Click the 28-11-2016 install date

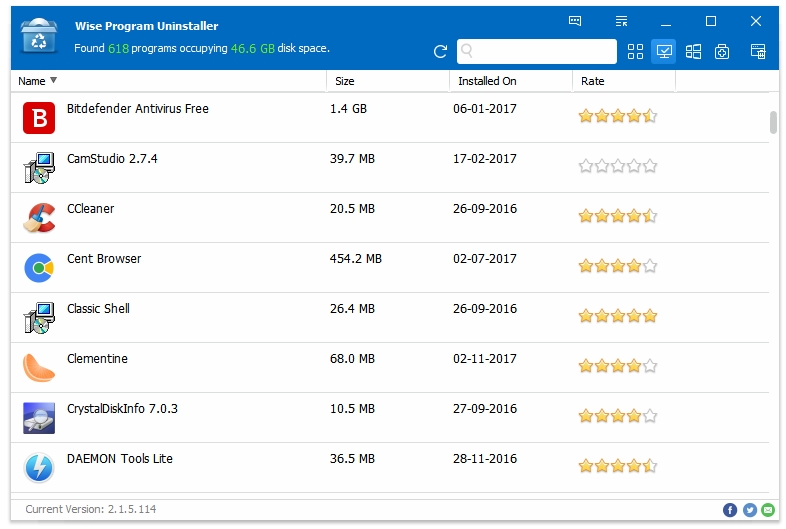[x=485, y=459]
